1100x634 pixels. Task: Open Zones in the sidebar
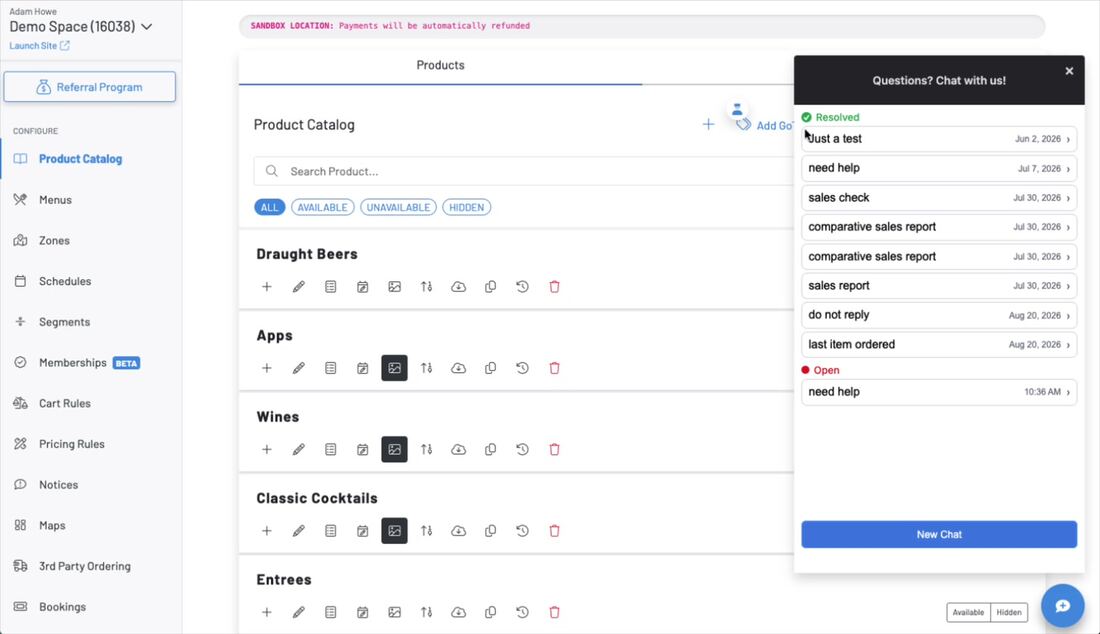click(54, 241)
